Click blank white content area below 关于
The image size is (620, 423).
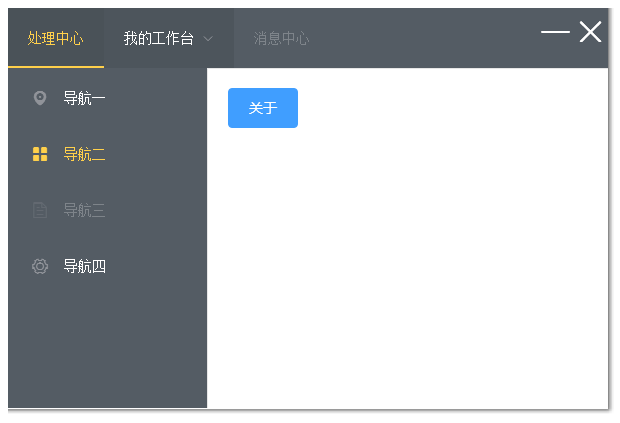(400, 270)
